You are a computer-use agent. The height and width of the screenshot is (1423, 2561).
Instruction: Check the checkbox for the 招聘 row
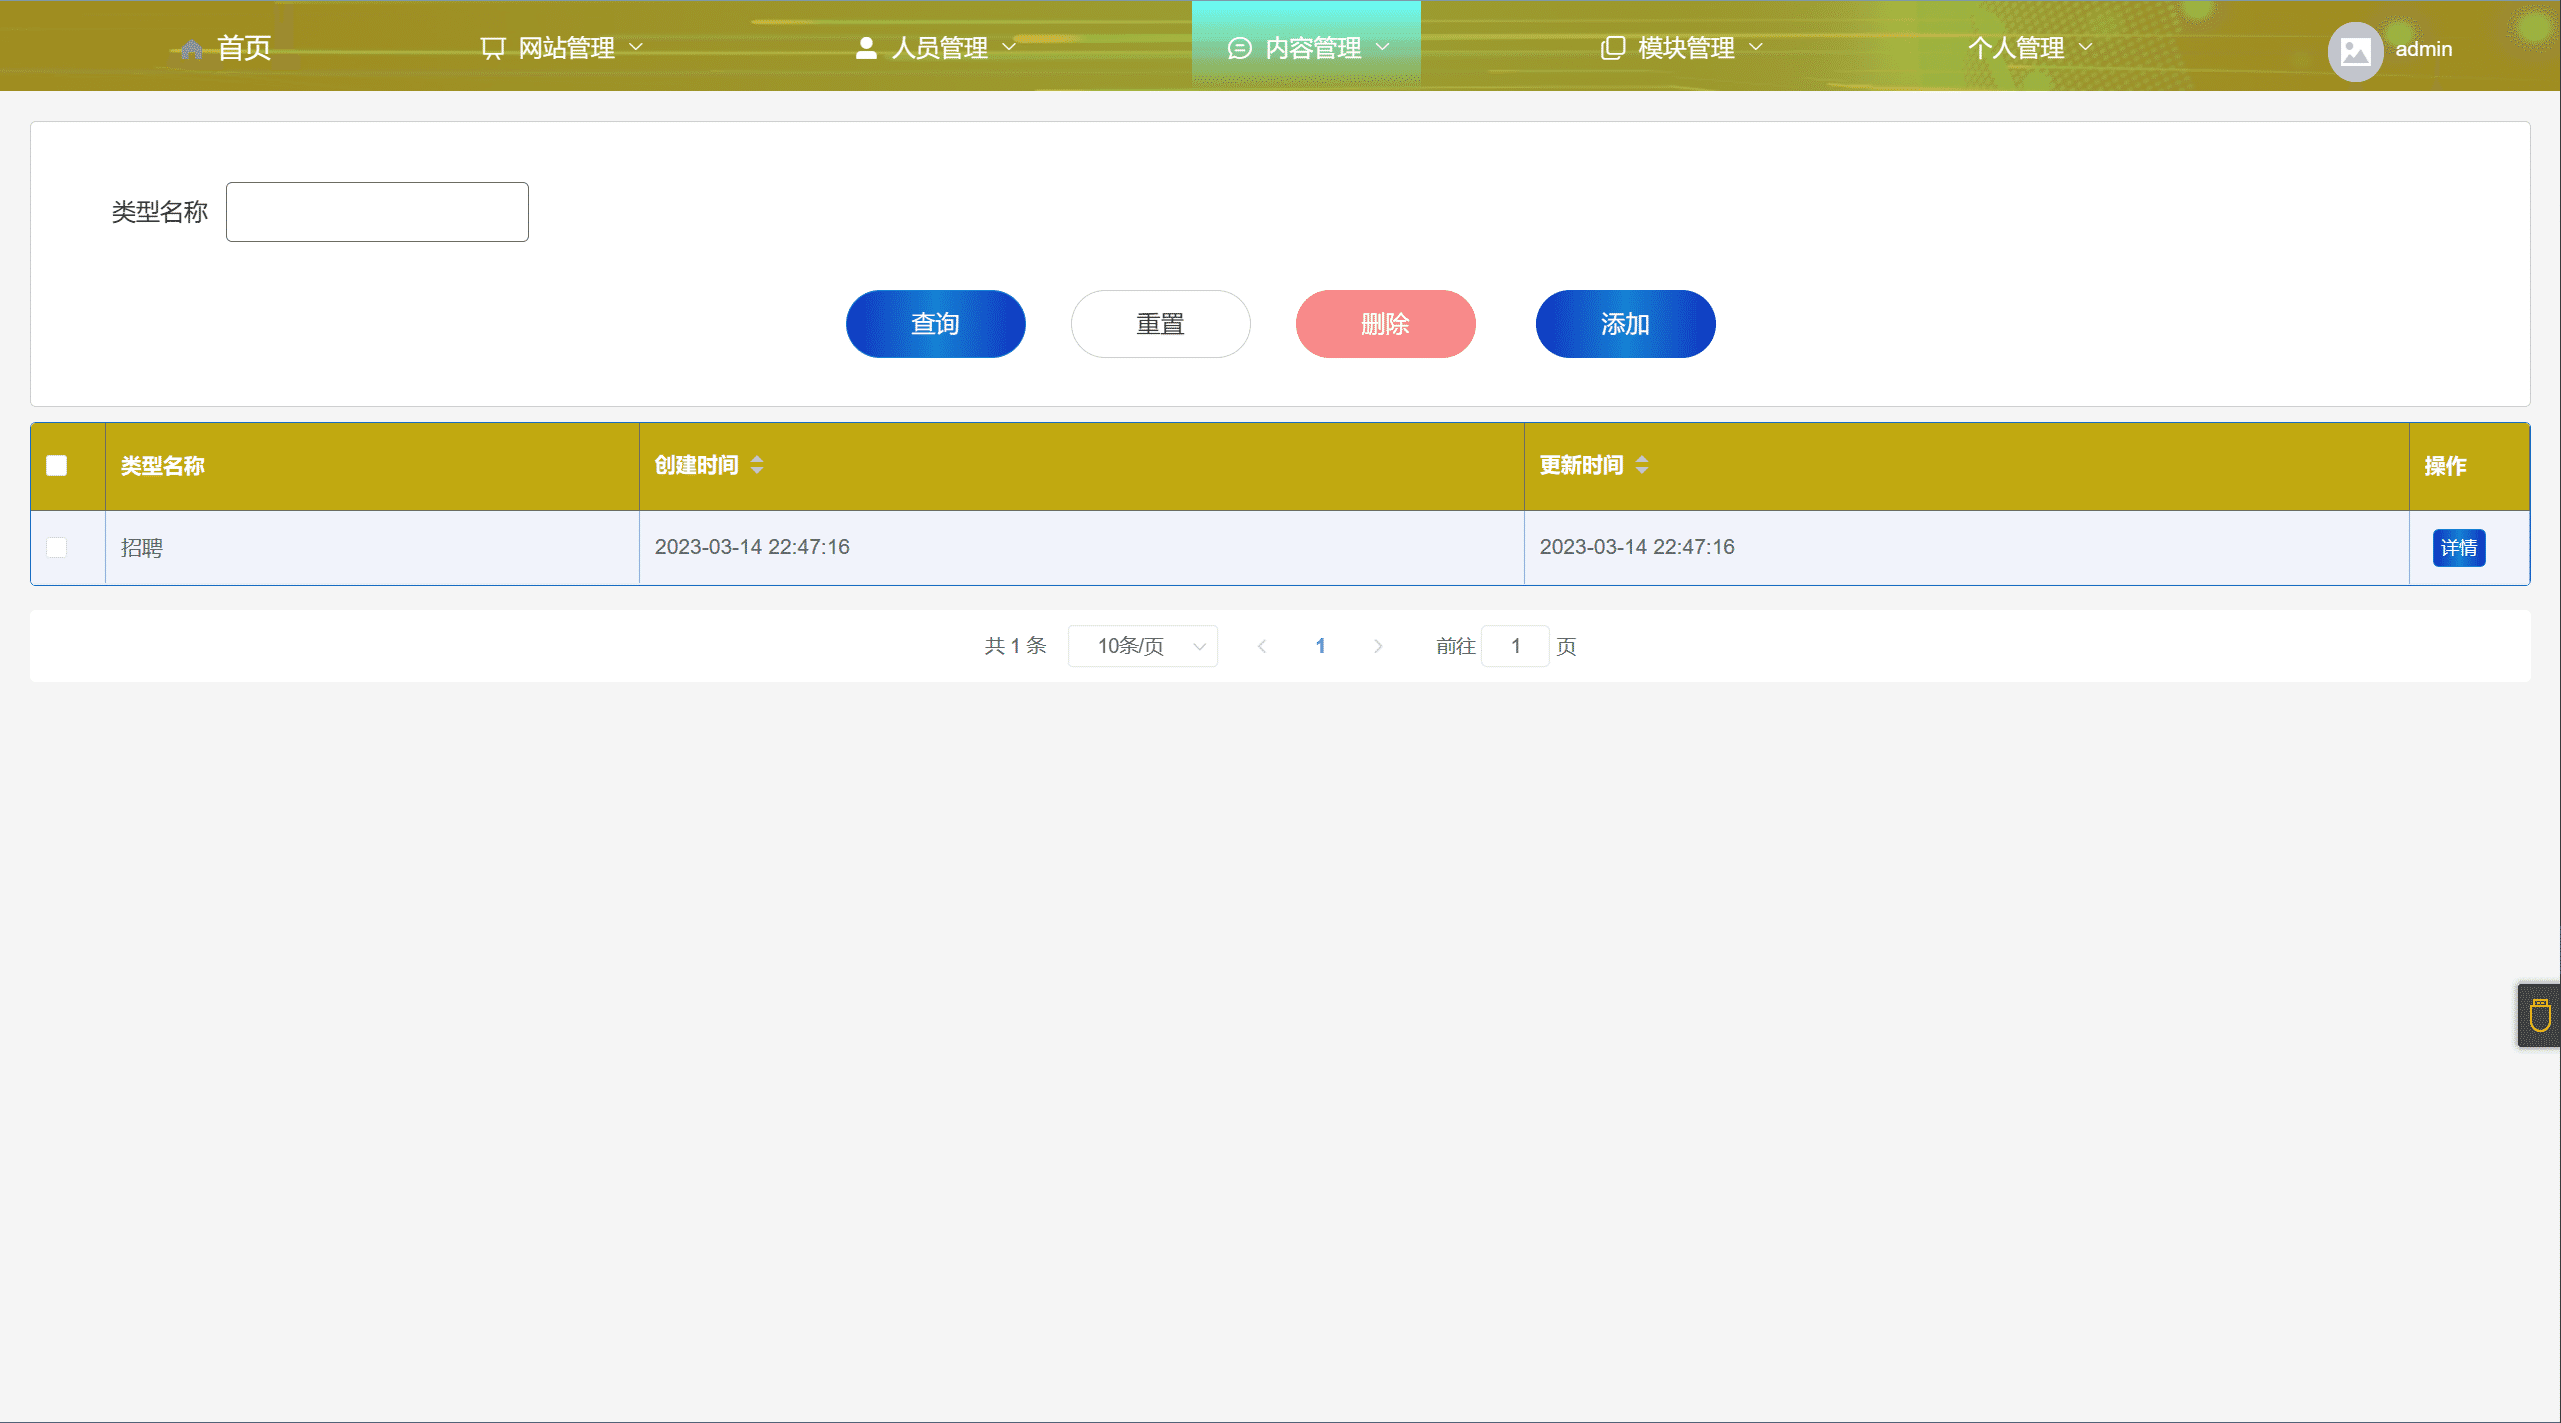tap(57, 547)
